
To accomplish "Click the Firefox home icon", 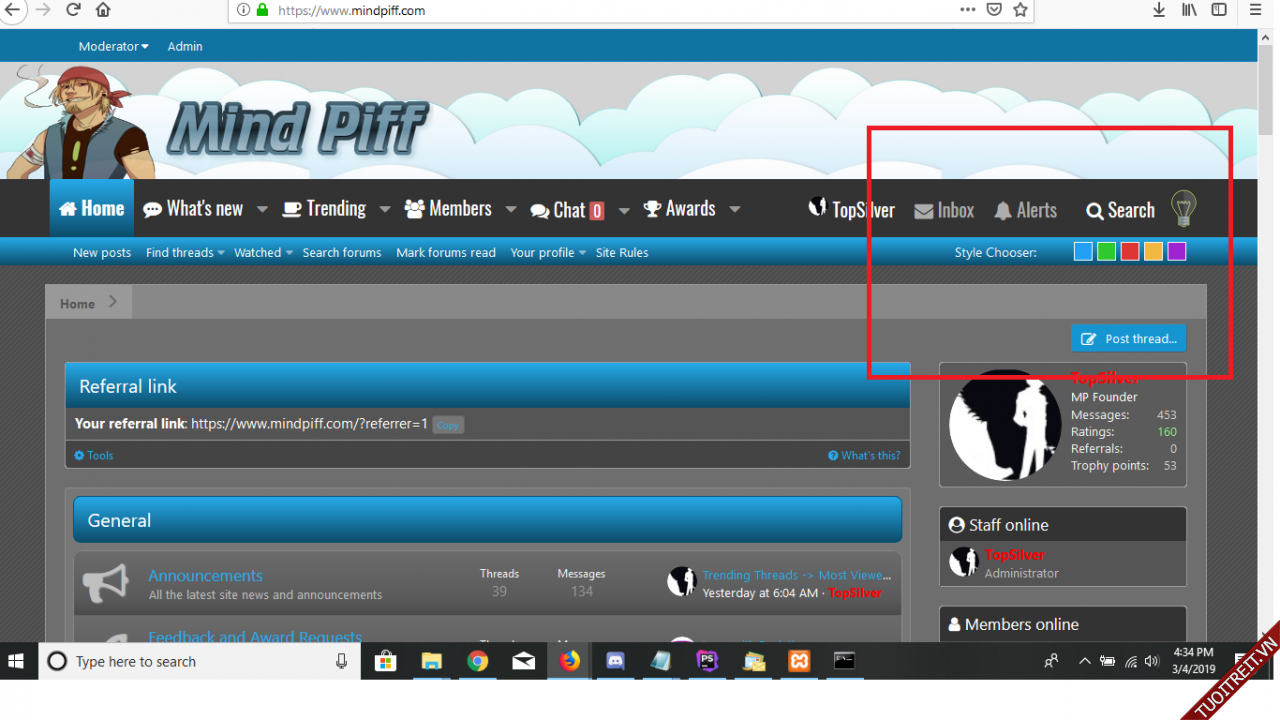I will 103,10.
